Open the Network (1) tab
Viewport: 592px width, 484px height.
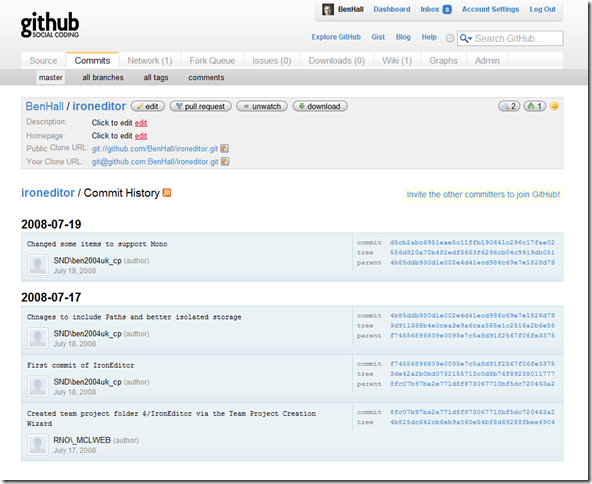click(150, 61)
